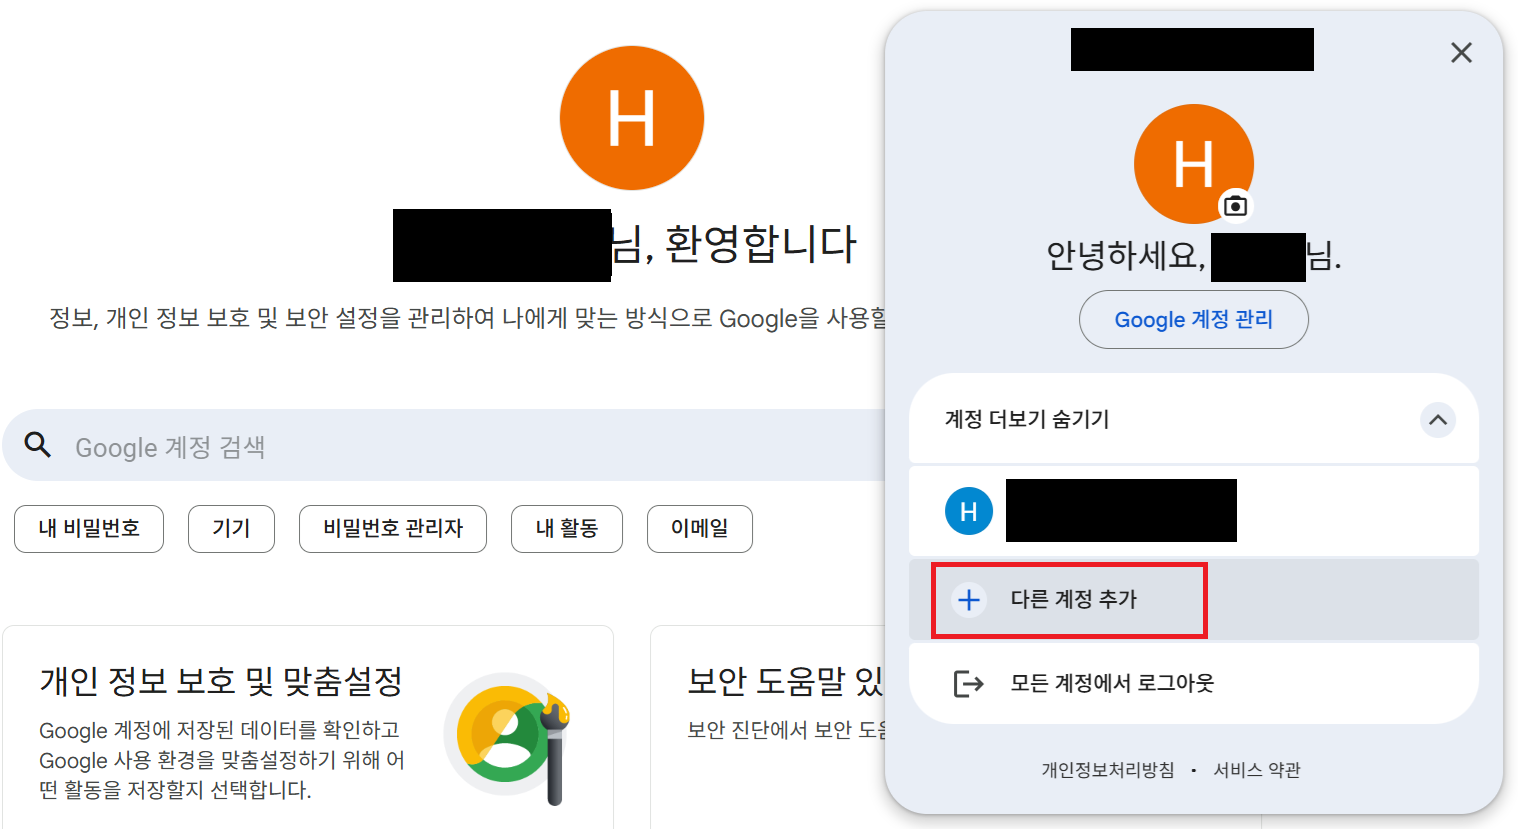Click the plus icon for adding an account

click(x=968, y=600)
